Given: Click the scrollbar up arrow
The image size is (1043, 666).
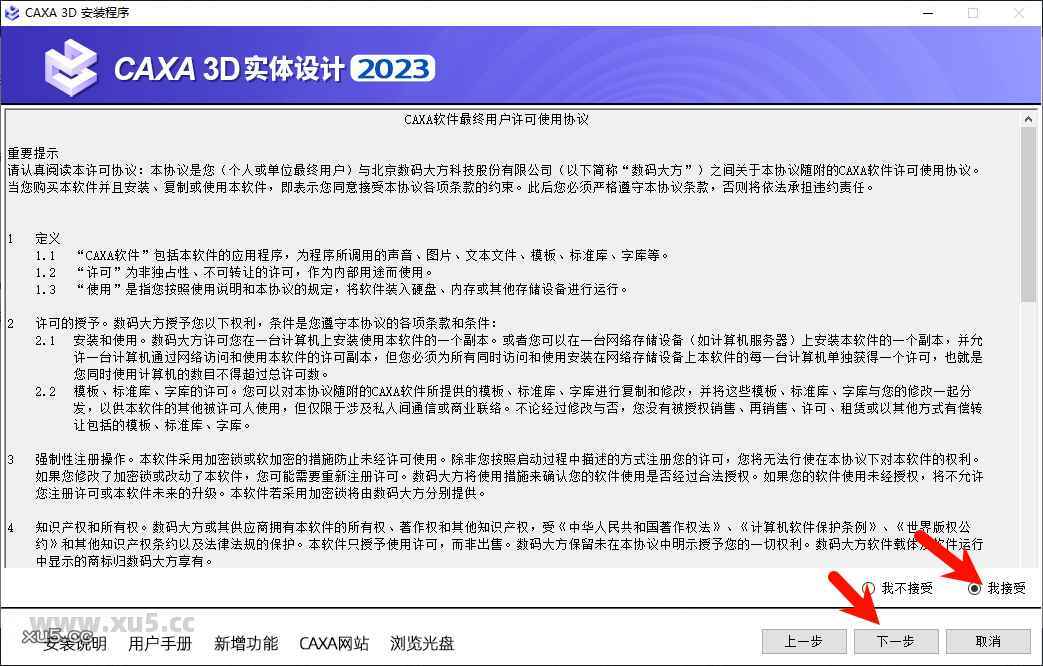Looking at the screenshot, I should click(x=1029, y=117).
